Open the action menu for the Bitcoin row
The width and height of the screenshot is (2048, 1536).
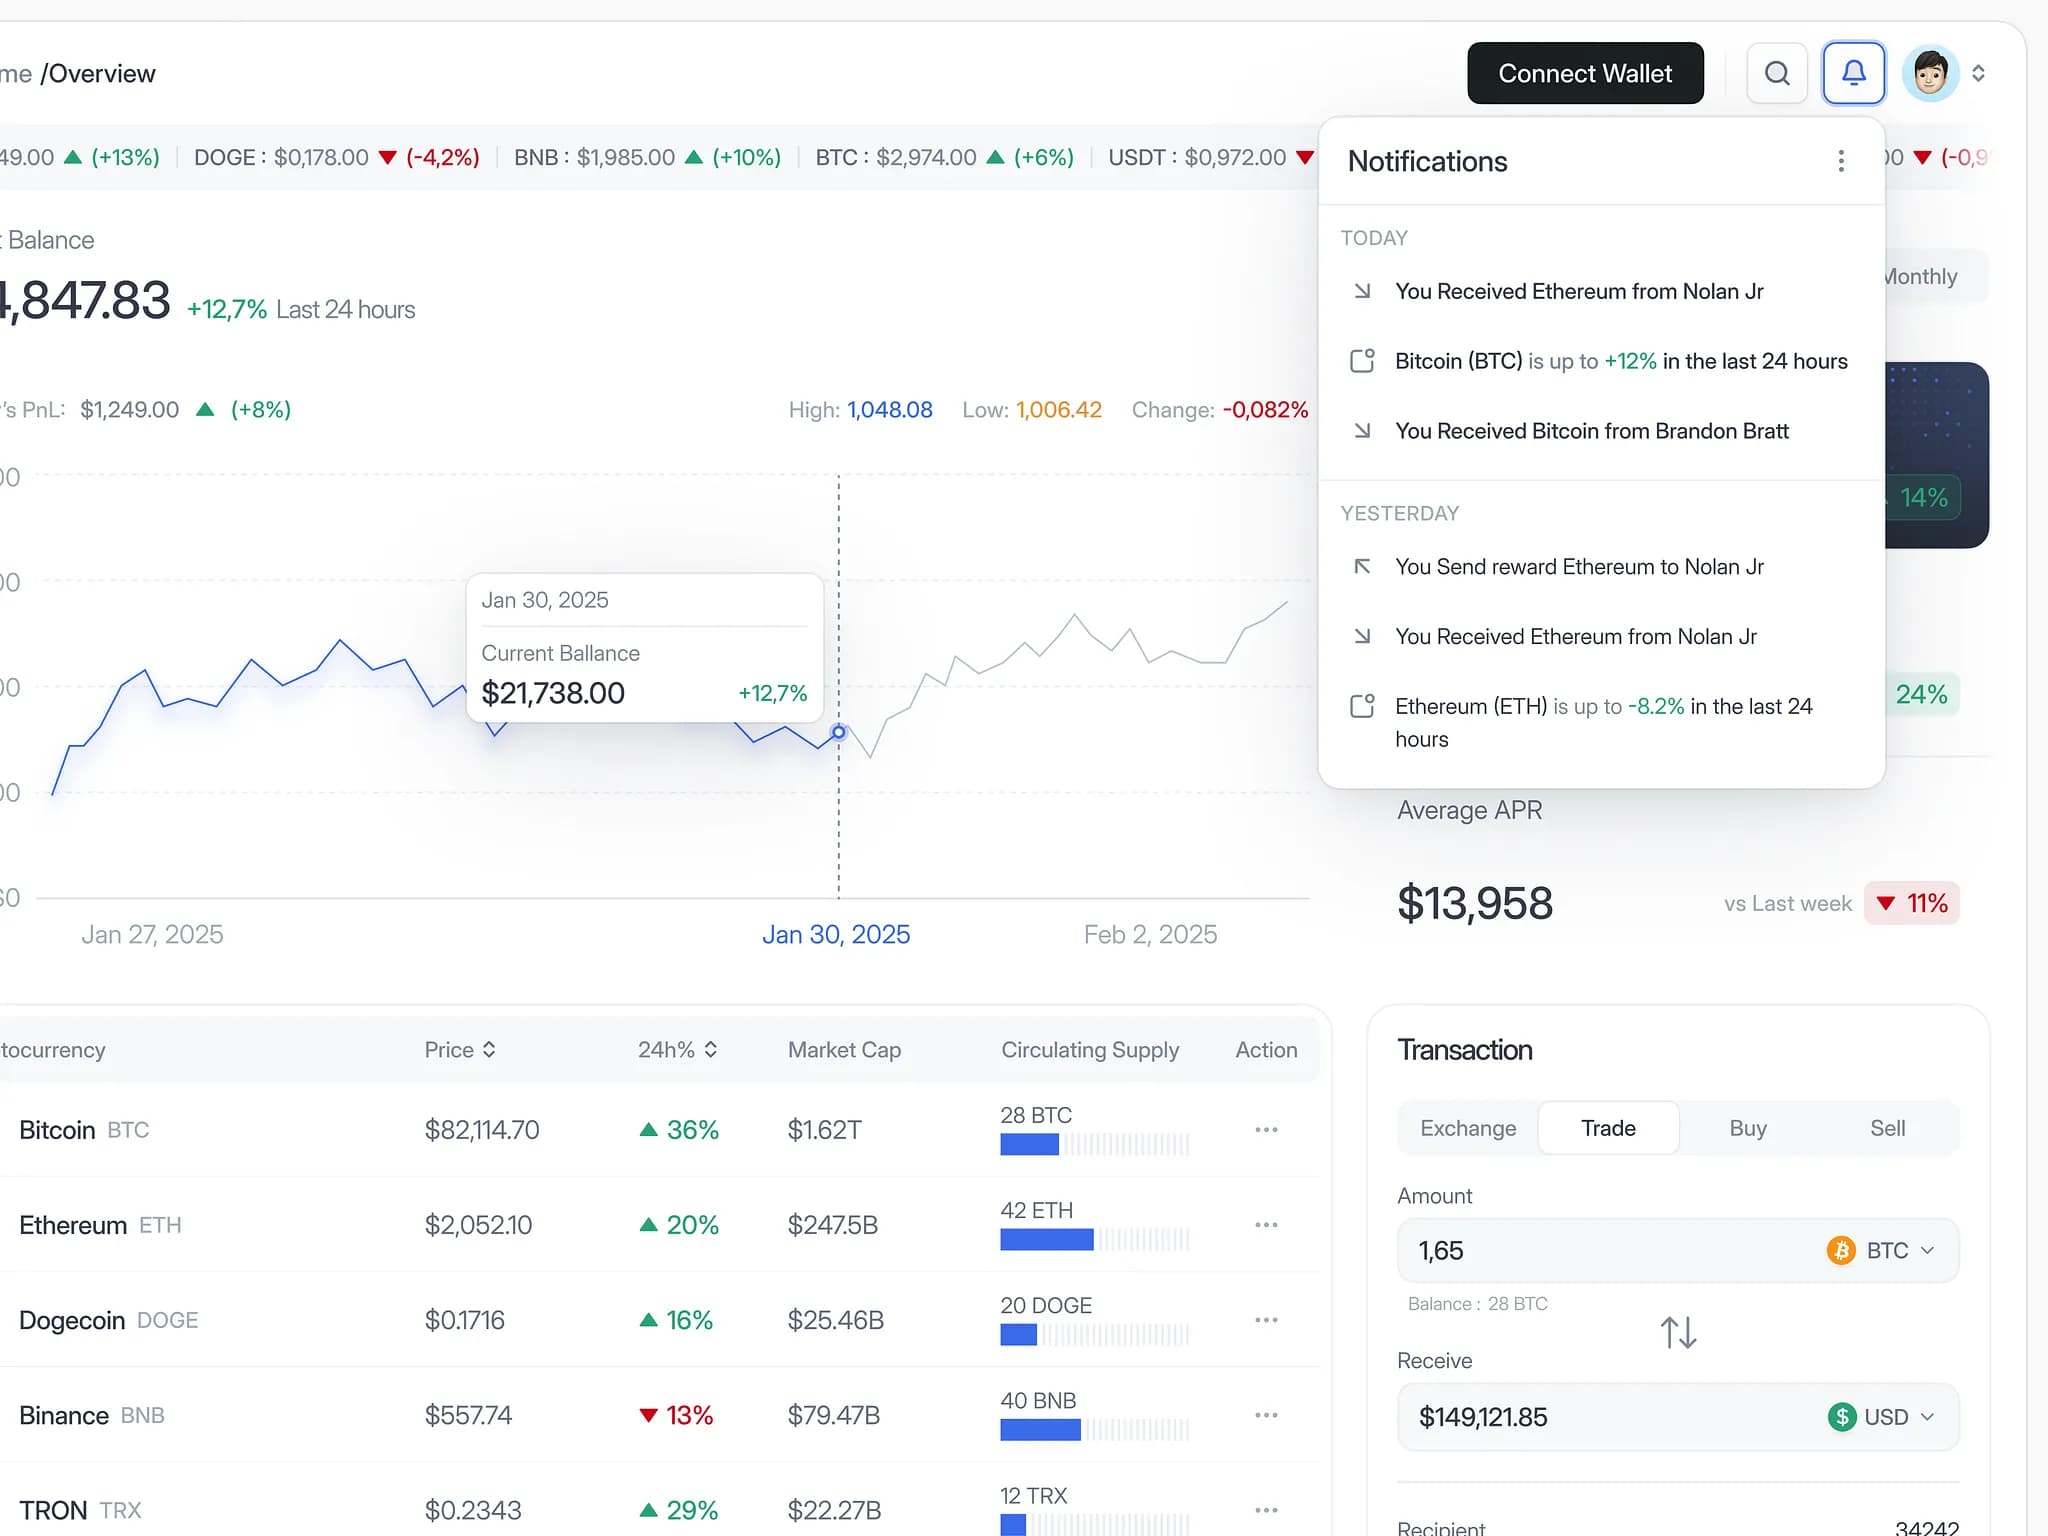(1266, 1129)
